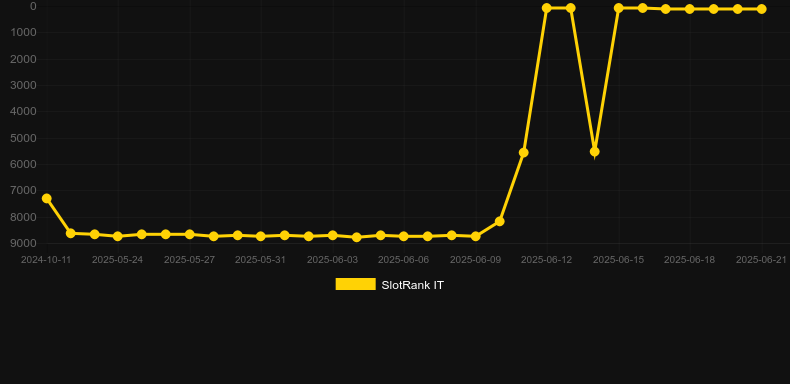Screen dimensions: 790x384
Task: Click the SlotRank IT legend label
Action: (x=413, y=285)
